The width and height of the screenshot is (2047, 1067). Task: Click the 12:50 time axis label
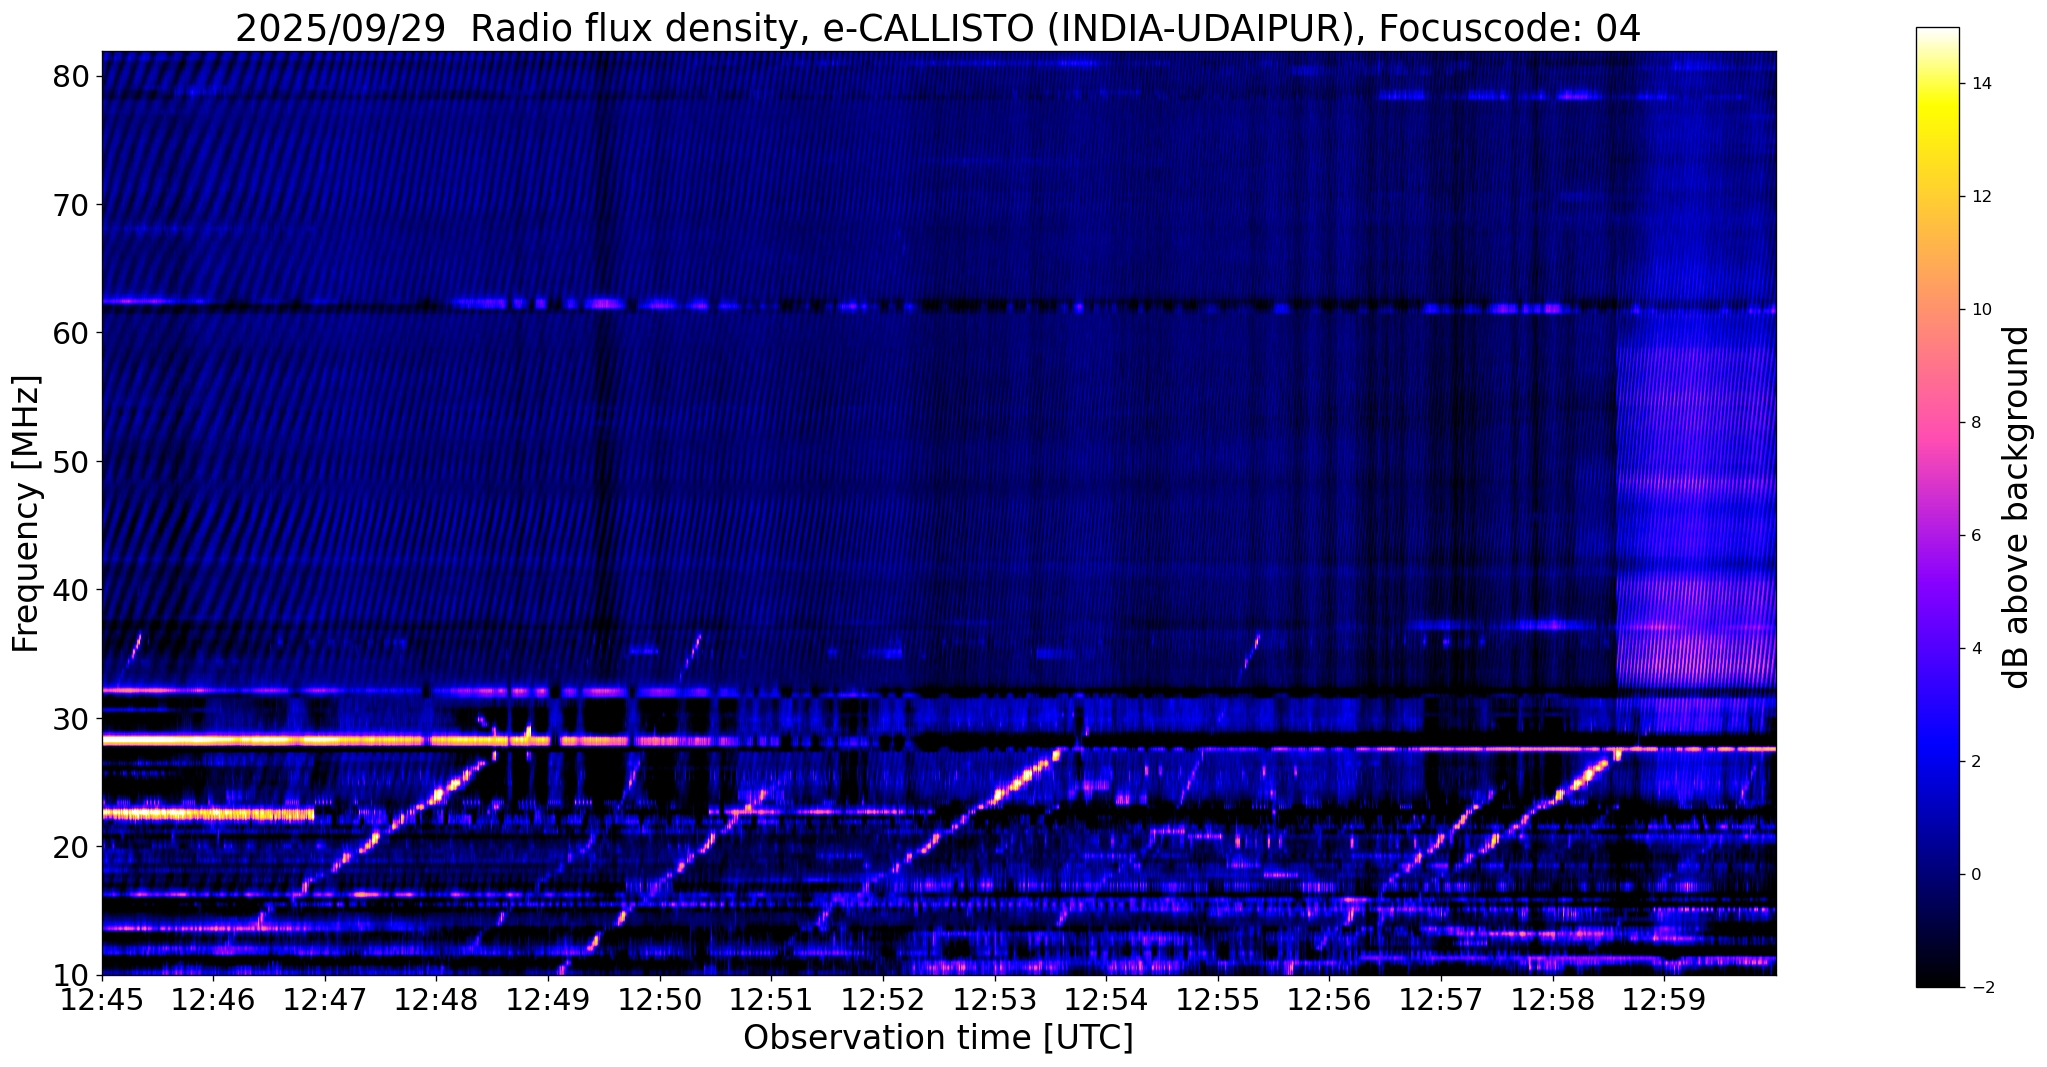pos(660,1000)
